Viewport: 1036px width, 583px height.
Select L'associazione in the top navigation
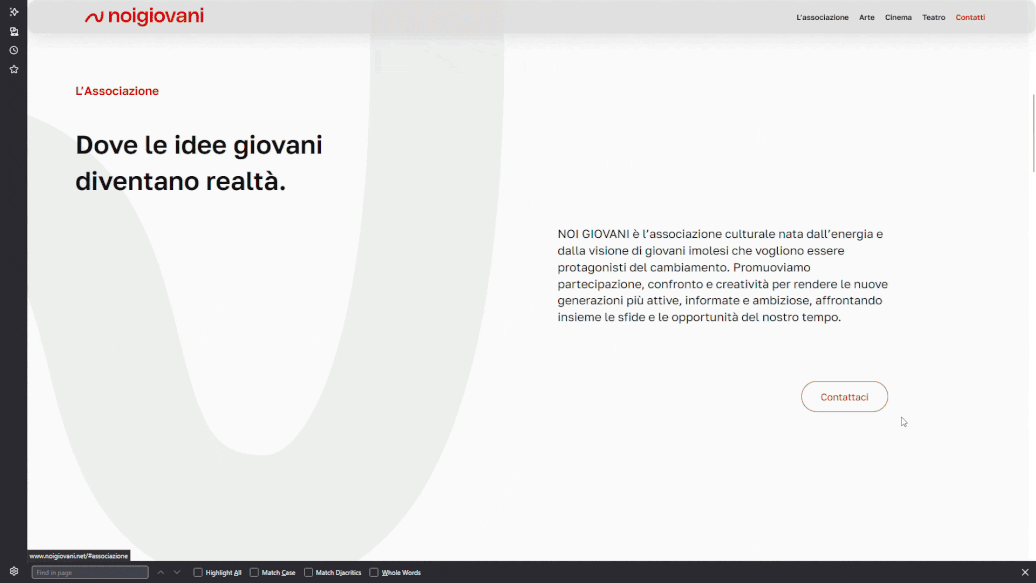[821, 17]
